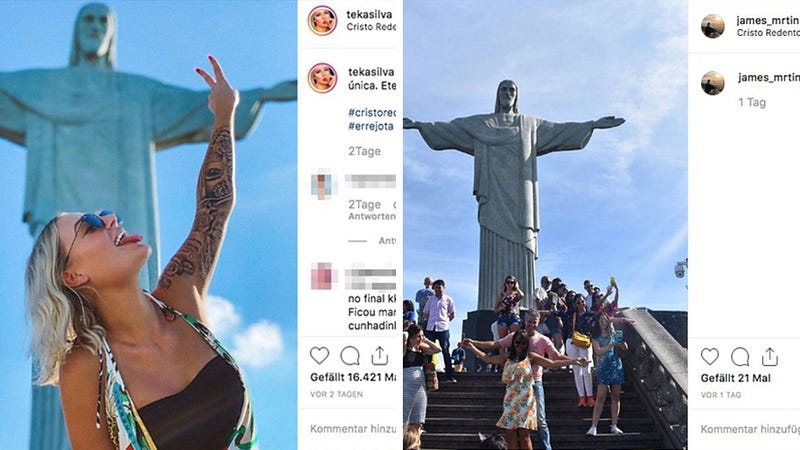The height and width of the screenshot is (450, 800).
Task: Open tekasilva avatar beside the caption
Action: [322, 78]
